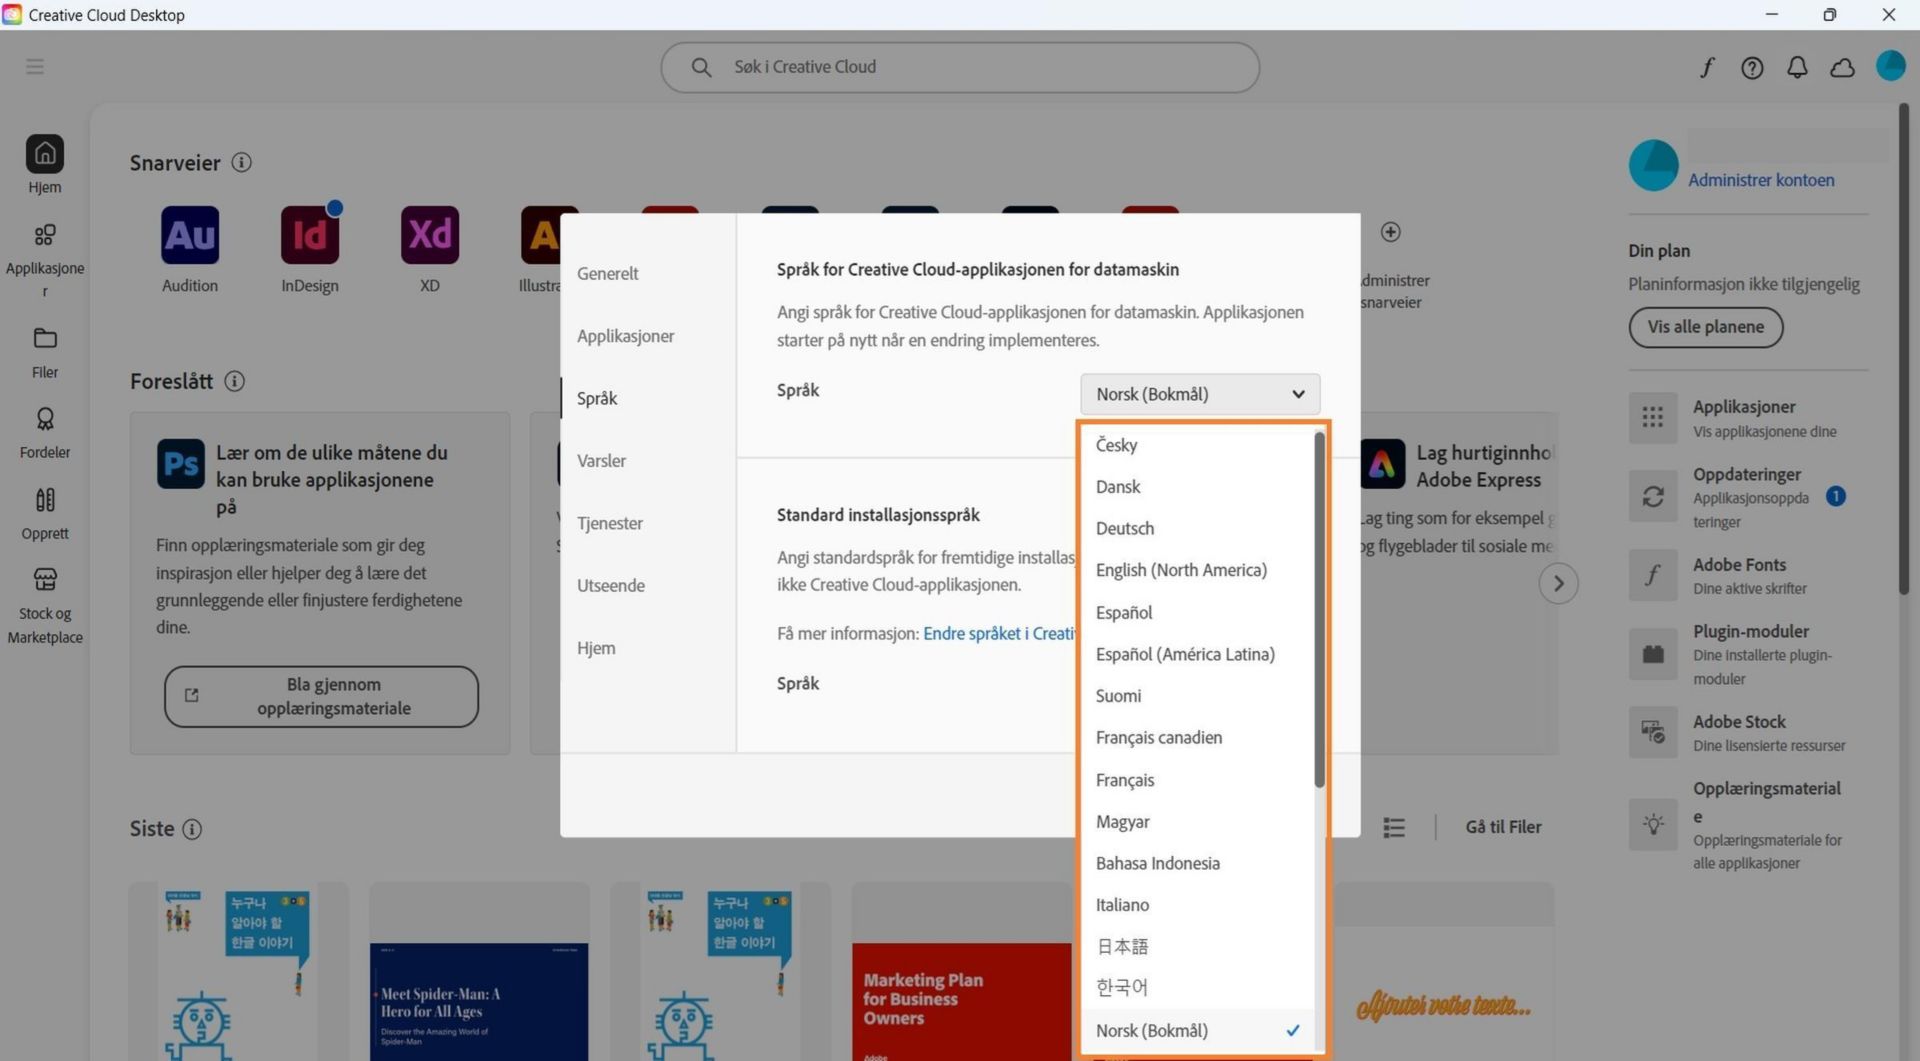Select English (North America) language

[x=1198, y=570]
